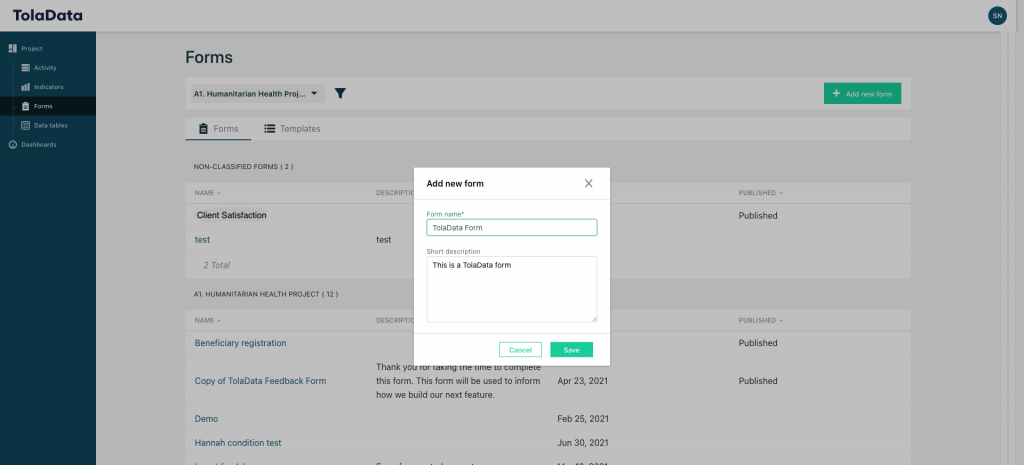Switch to the Forms tab
Screen dimensions: 1024x465
click(218, 129)
